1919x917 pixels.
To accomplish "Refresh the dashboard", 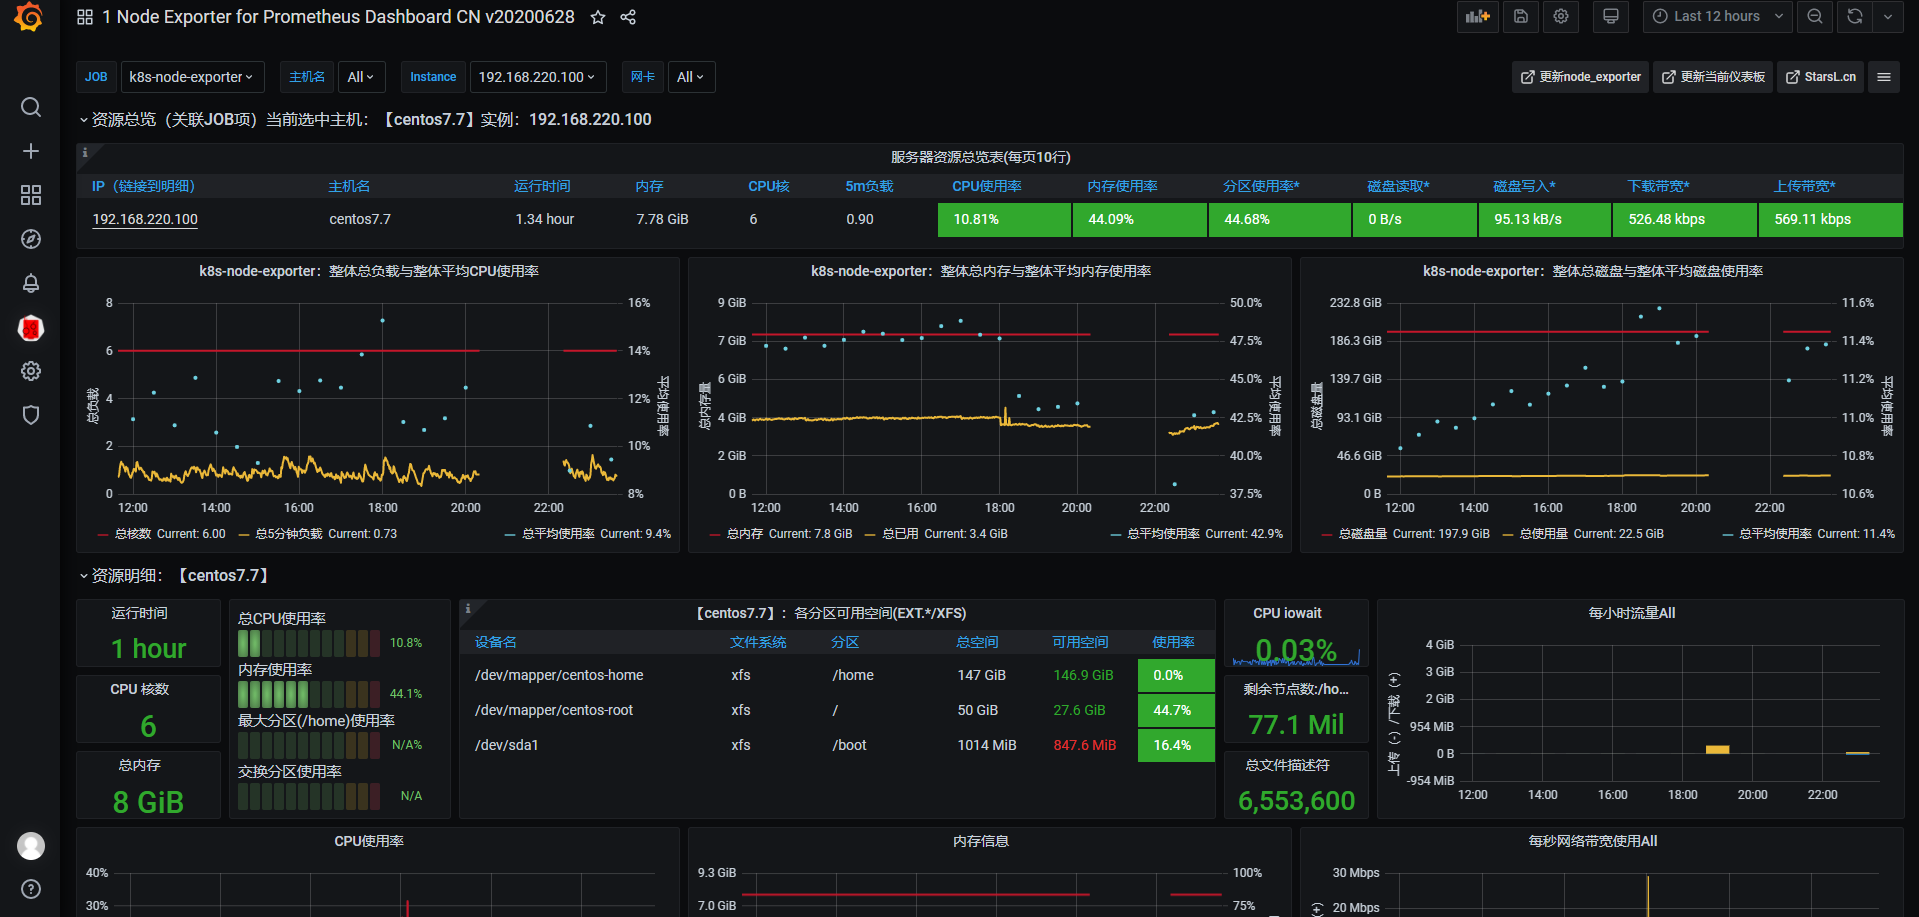I will click(1855, 17).
